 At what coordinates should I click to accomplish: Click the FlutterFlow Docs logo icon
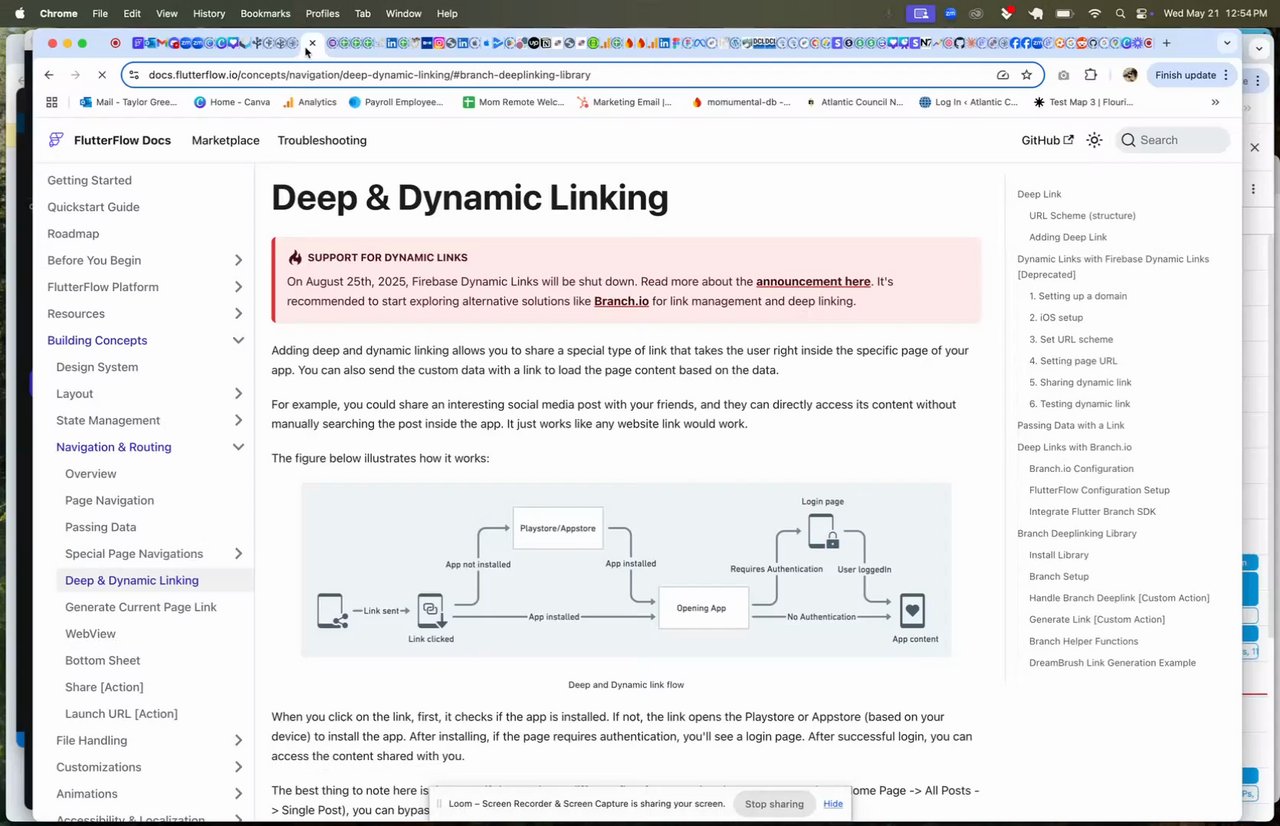click(x=56, y=140)
